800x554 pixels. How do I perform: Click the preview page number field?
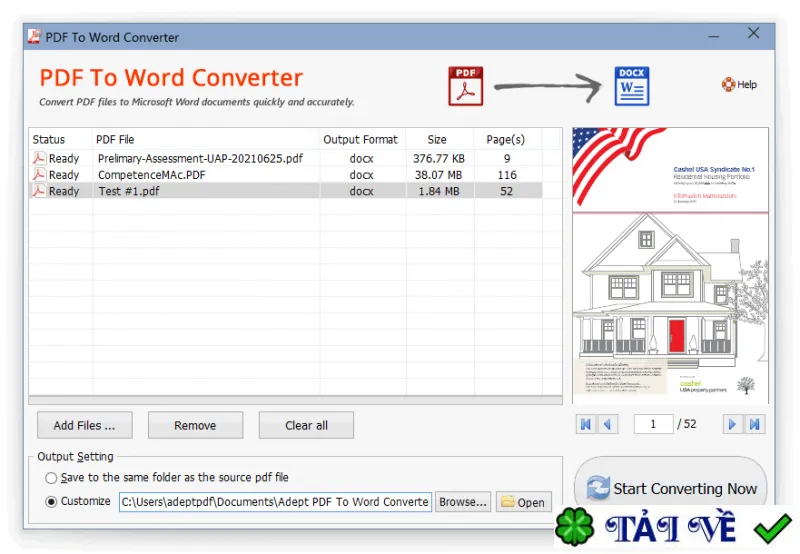653,424
